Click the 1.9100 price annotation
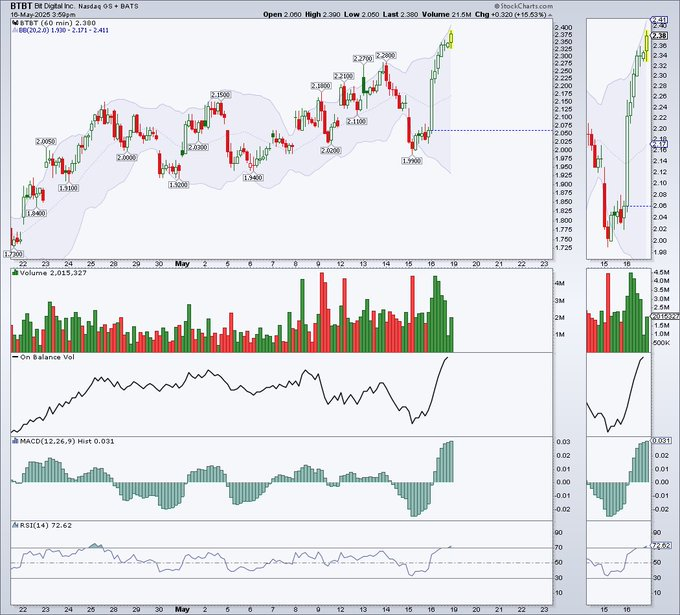Screen dimensions: 680x615 (69, 188)
